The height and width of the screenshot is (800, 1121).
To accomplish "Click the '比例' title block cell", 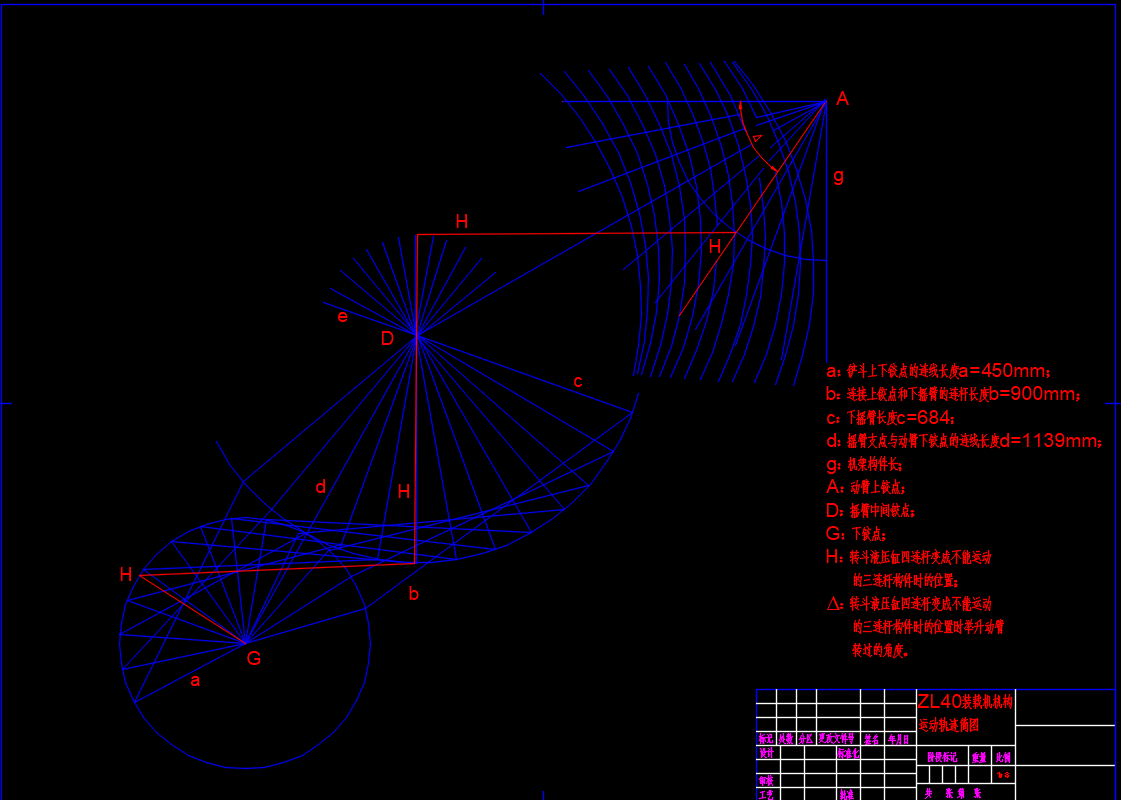I will point(1003,756).
